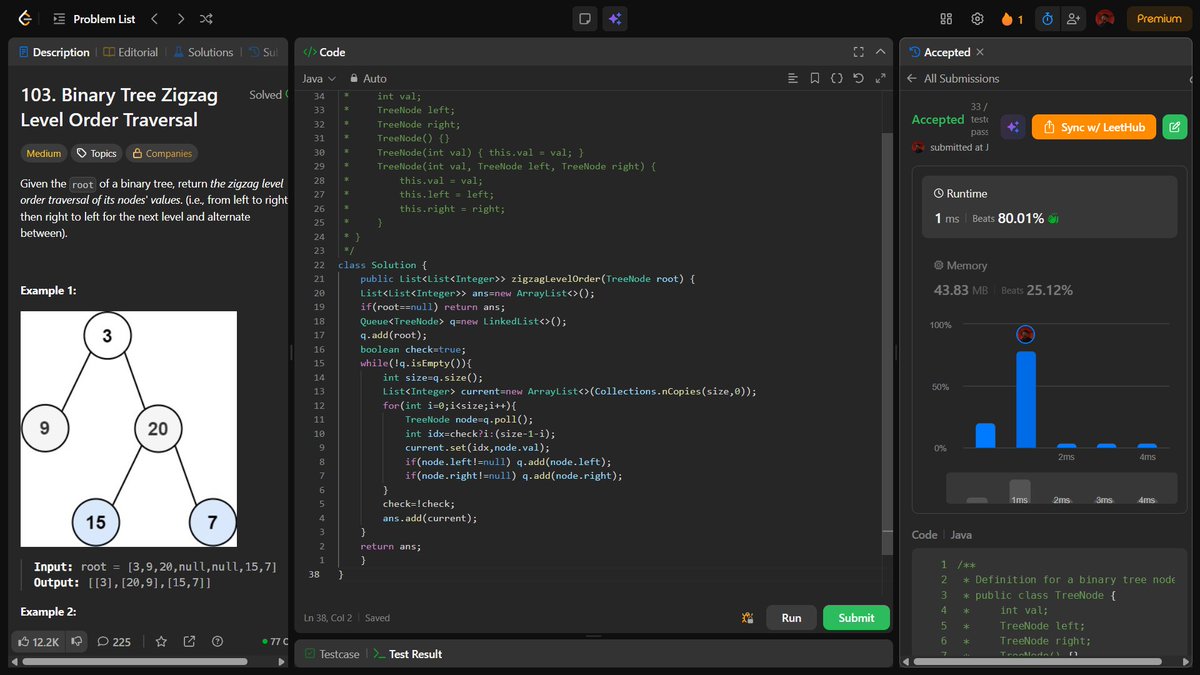Image resolution: width=1200 pixels, height=675 pixels.
Task: Click the green edit note button
Action: (x=1175, y=127)
